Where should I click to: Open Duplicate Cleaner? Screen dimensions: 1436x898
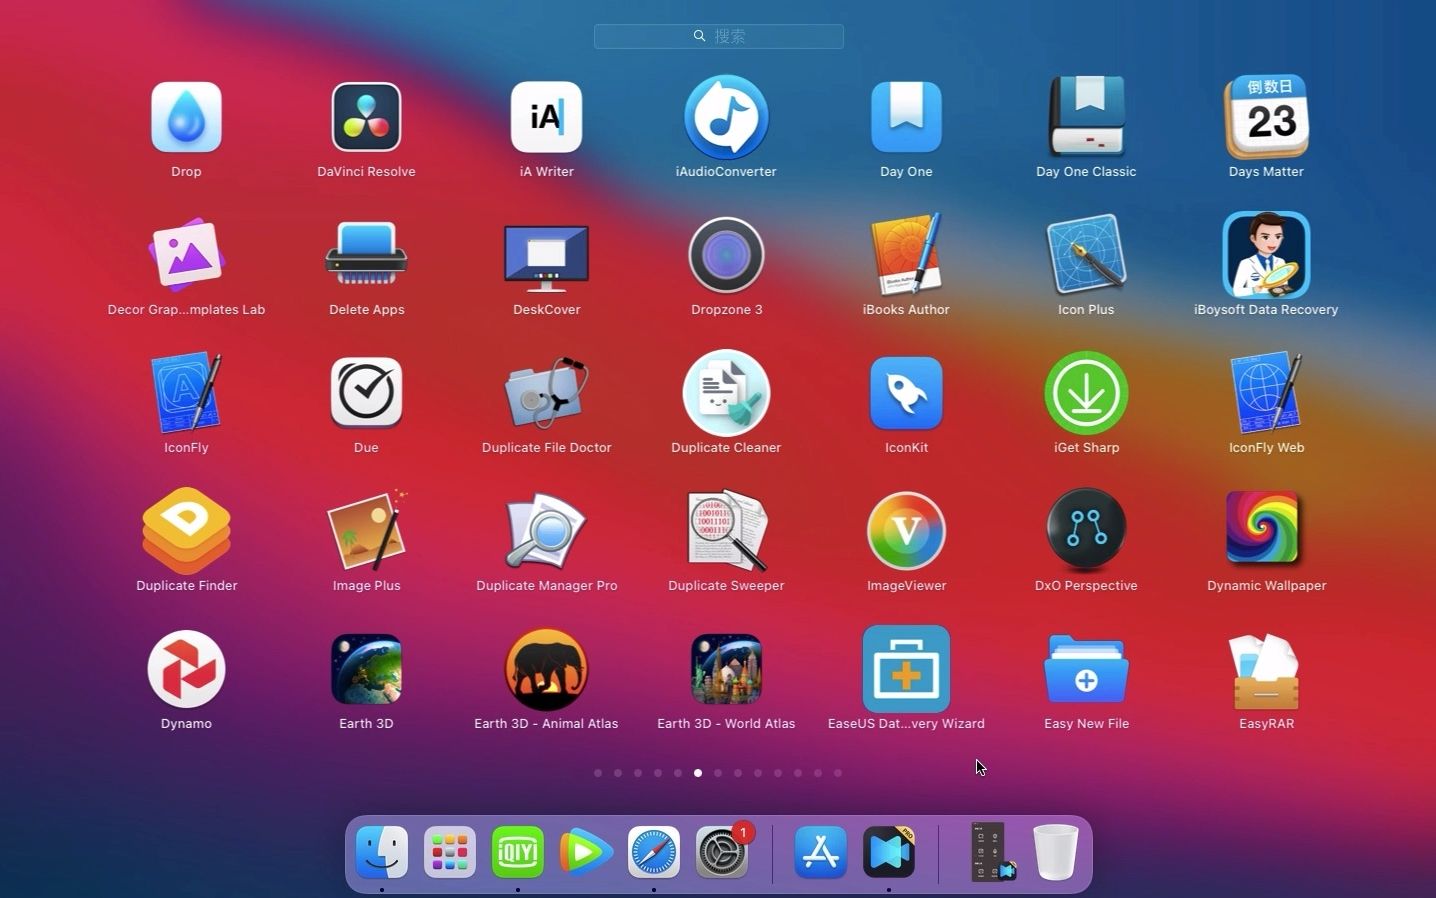click(x=726, y=393)
